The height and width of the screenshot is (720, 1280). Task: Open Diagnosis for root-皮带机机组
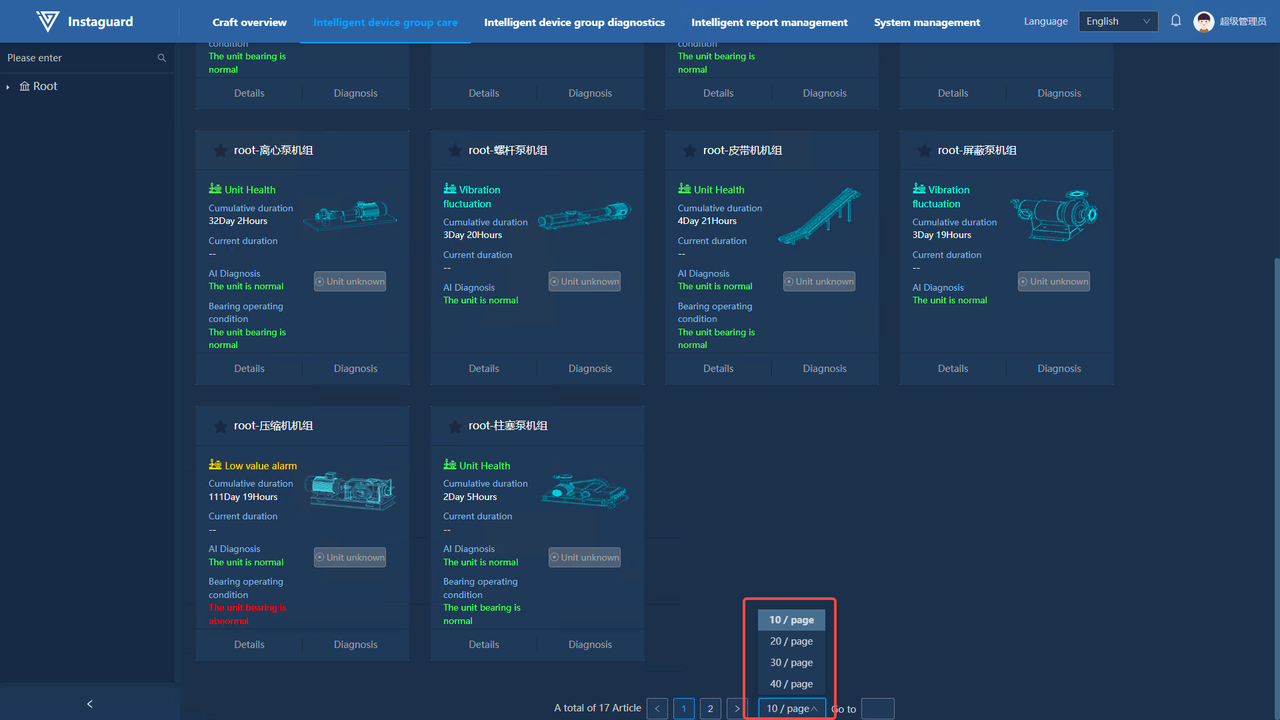pos(825,369)
